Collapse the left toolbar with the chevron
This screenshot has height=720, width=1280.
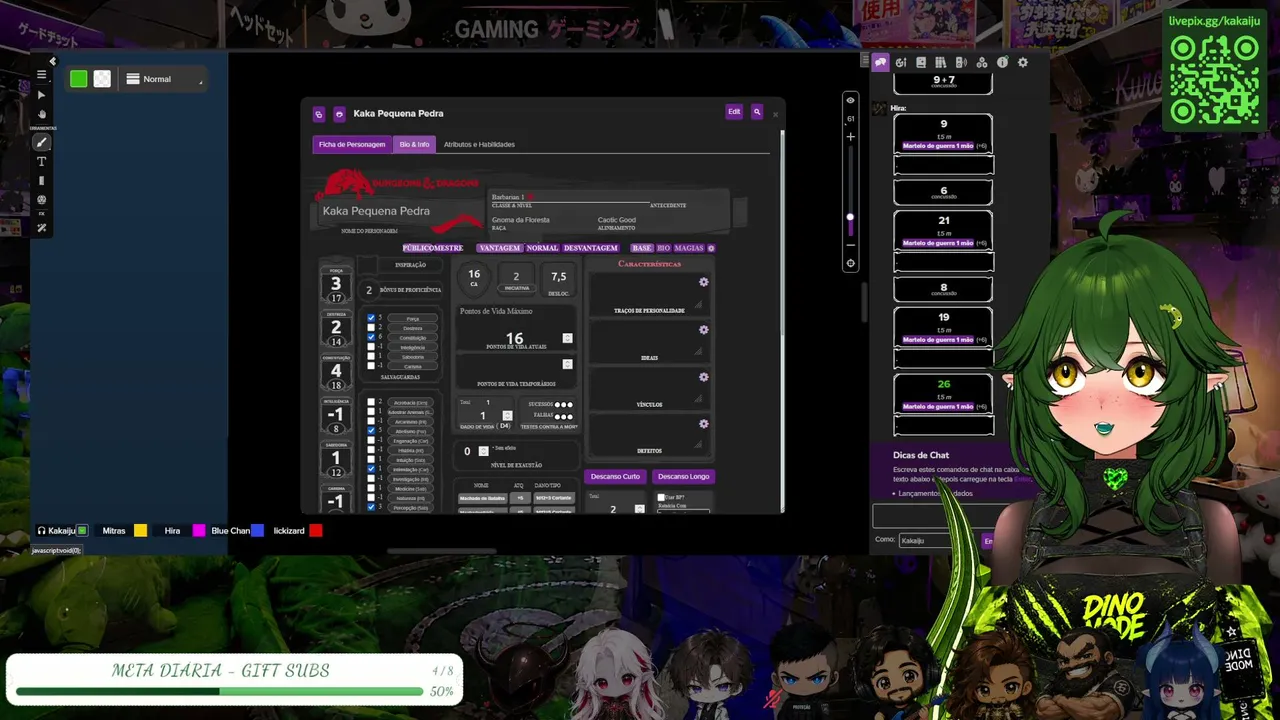click(52, 61)
